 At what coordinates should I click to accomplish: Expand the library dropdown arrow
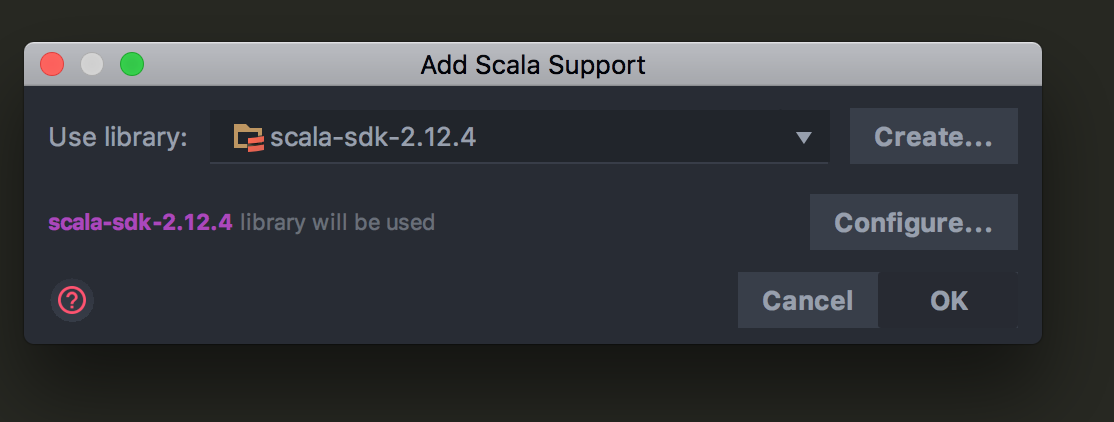(803, 138)
